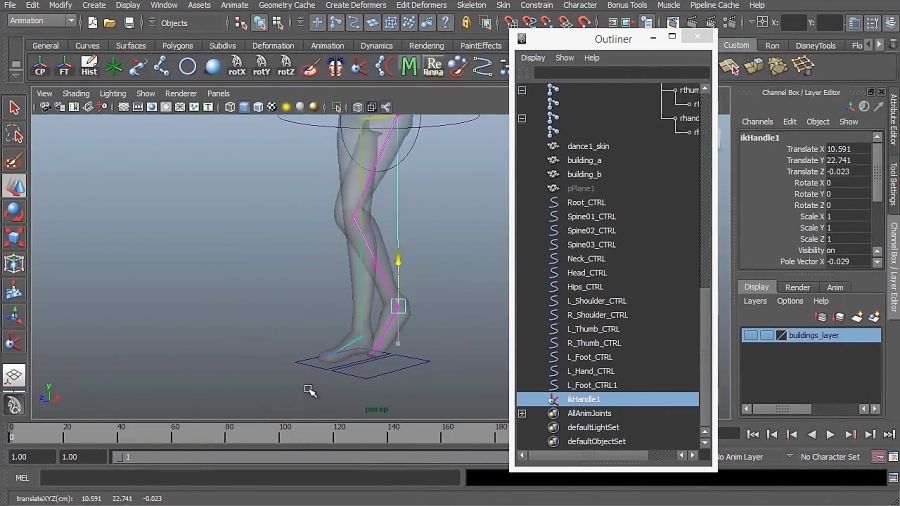Click the play forward button

tap(830, 434)
